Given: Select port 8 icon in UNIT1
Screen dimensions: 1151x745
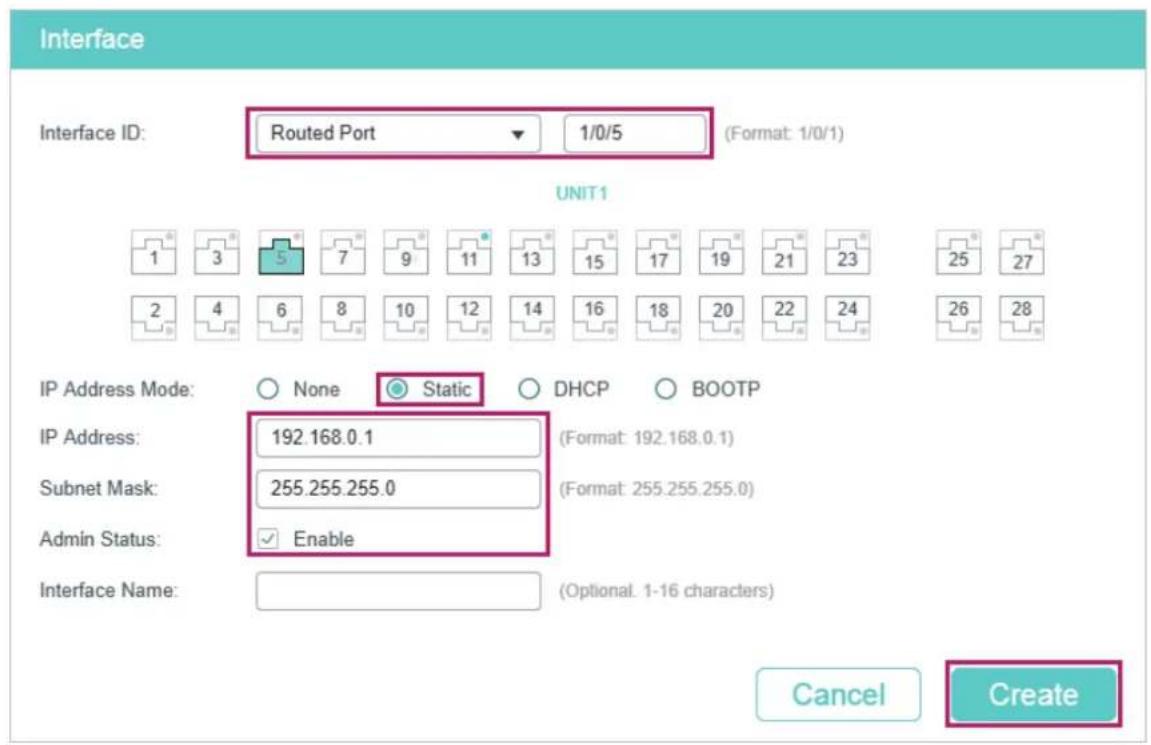Looking at the screenshot, I should tap(343, 318).
